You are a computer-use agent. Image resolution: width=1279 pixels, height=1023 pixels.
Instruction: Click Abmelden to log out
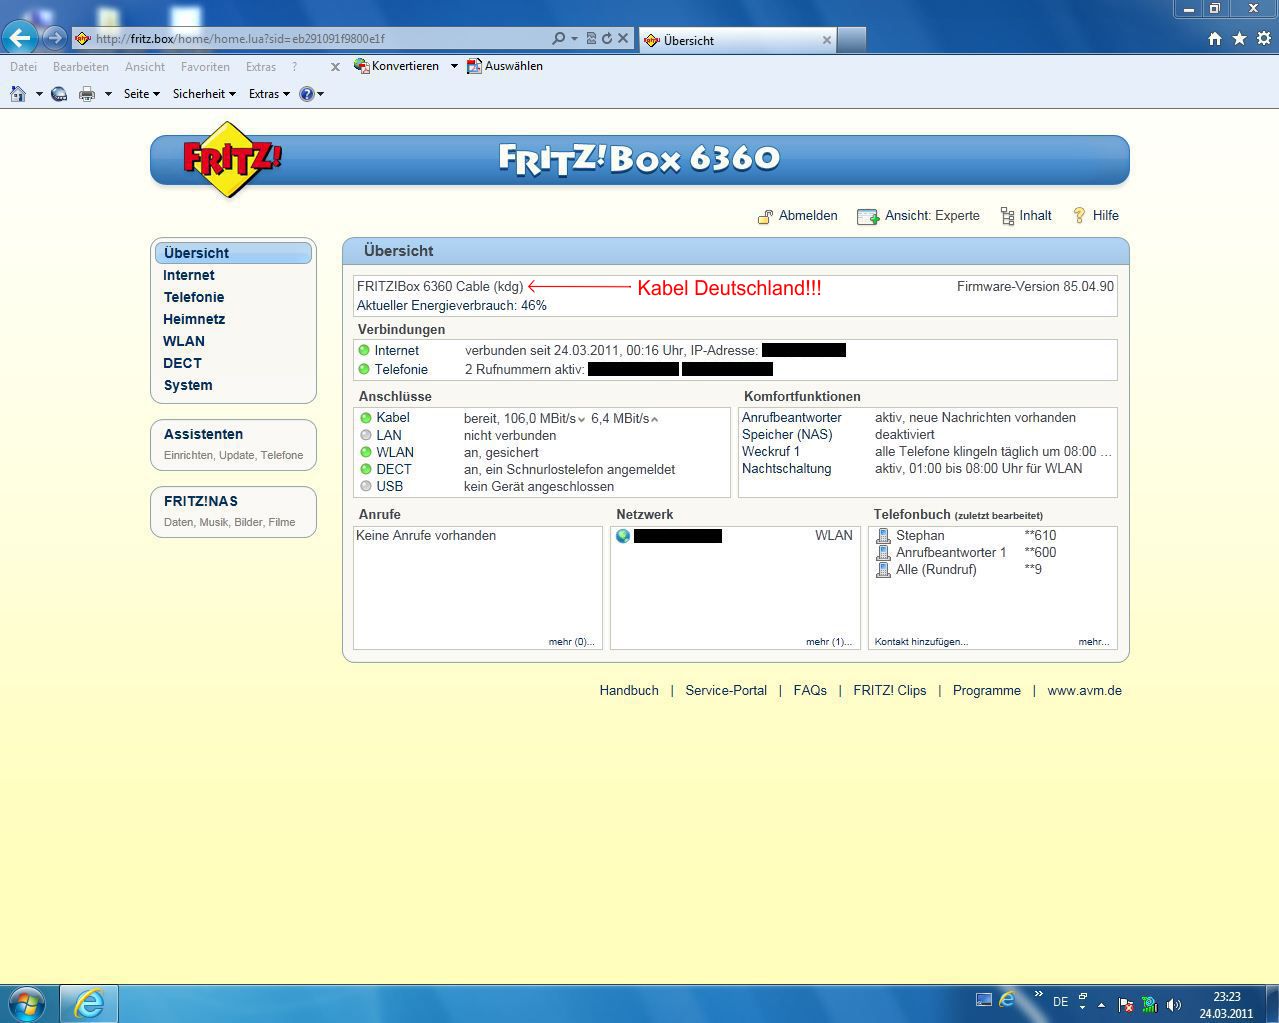[x=797, y=215]
